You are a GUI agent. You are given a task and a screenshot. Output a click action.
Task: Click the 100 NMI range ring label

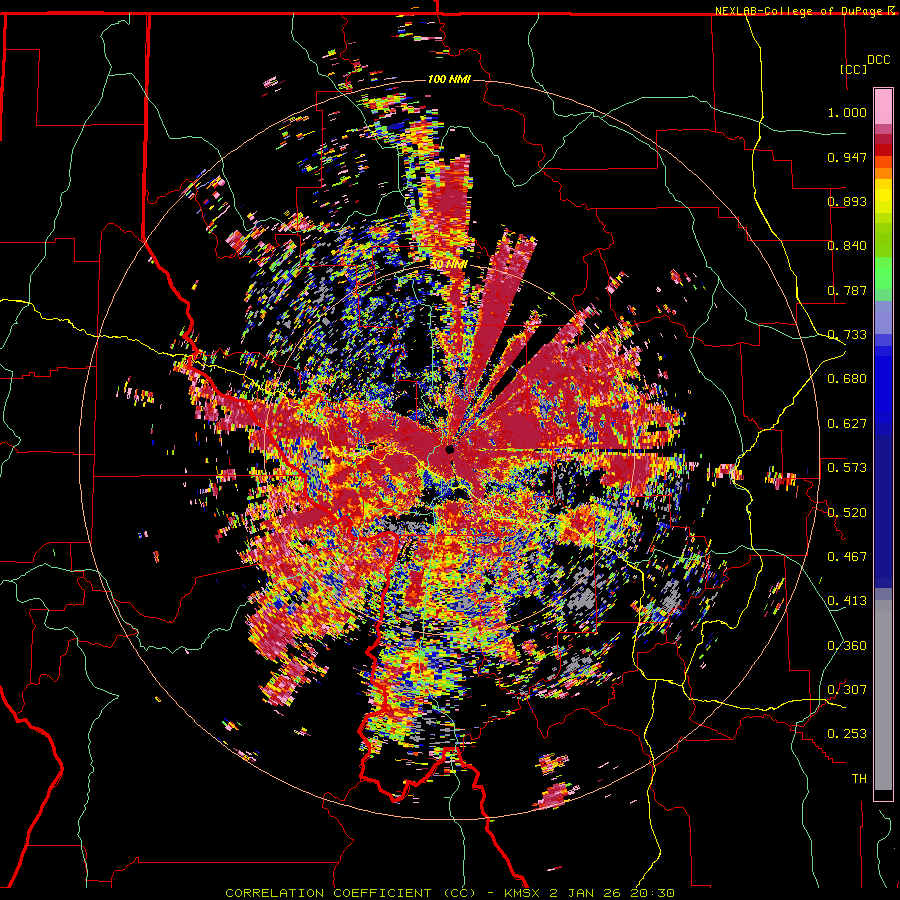click(449, 79)
